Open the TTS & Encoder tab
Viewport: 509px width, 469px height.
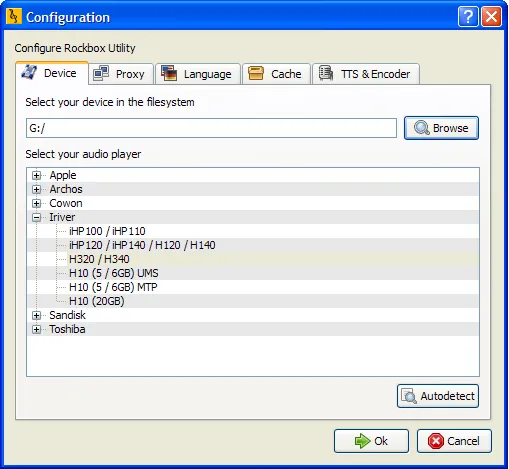coord(366,74)
